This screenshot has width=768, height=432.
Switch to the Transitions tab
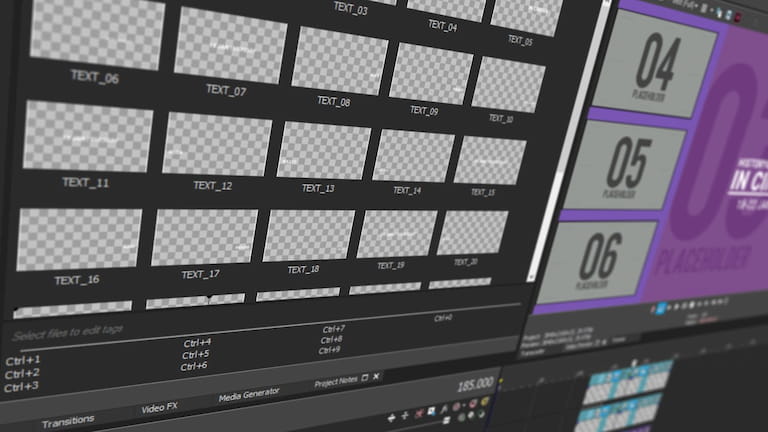(x=68, y=421)
